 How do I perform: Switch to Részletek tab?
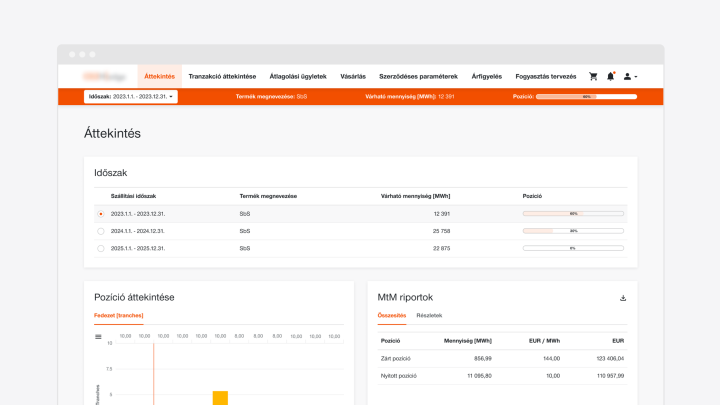[x=429, y=315]
